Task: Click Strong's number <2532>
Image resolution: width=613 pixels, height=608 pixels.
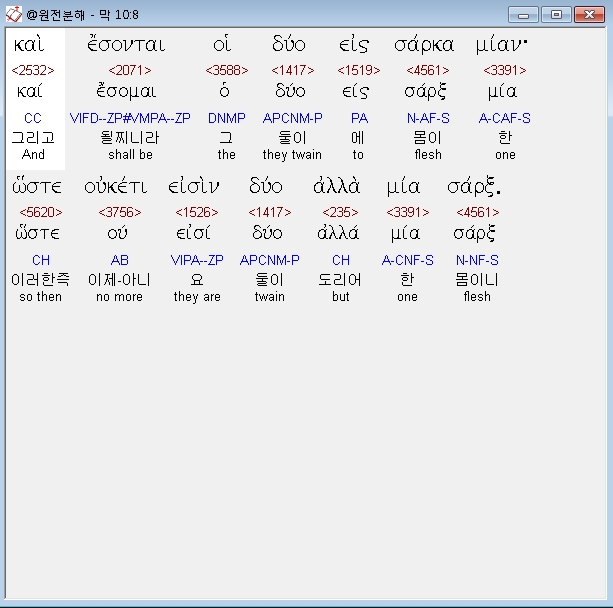Action: 33,70
